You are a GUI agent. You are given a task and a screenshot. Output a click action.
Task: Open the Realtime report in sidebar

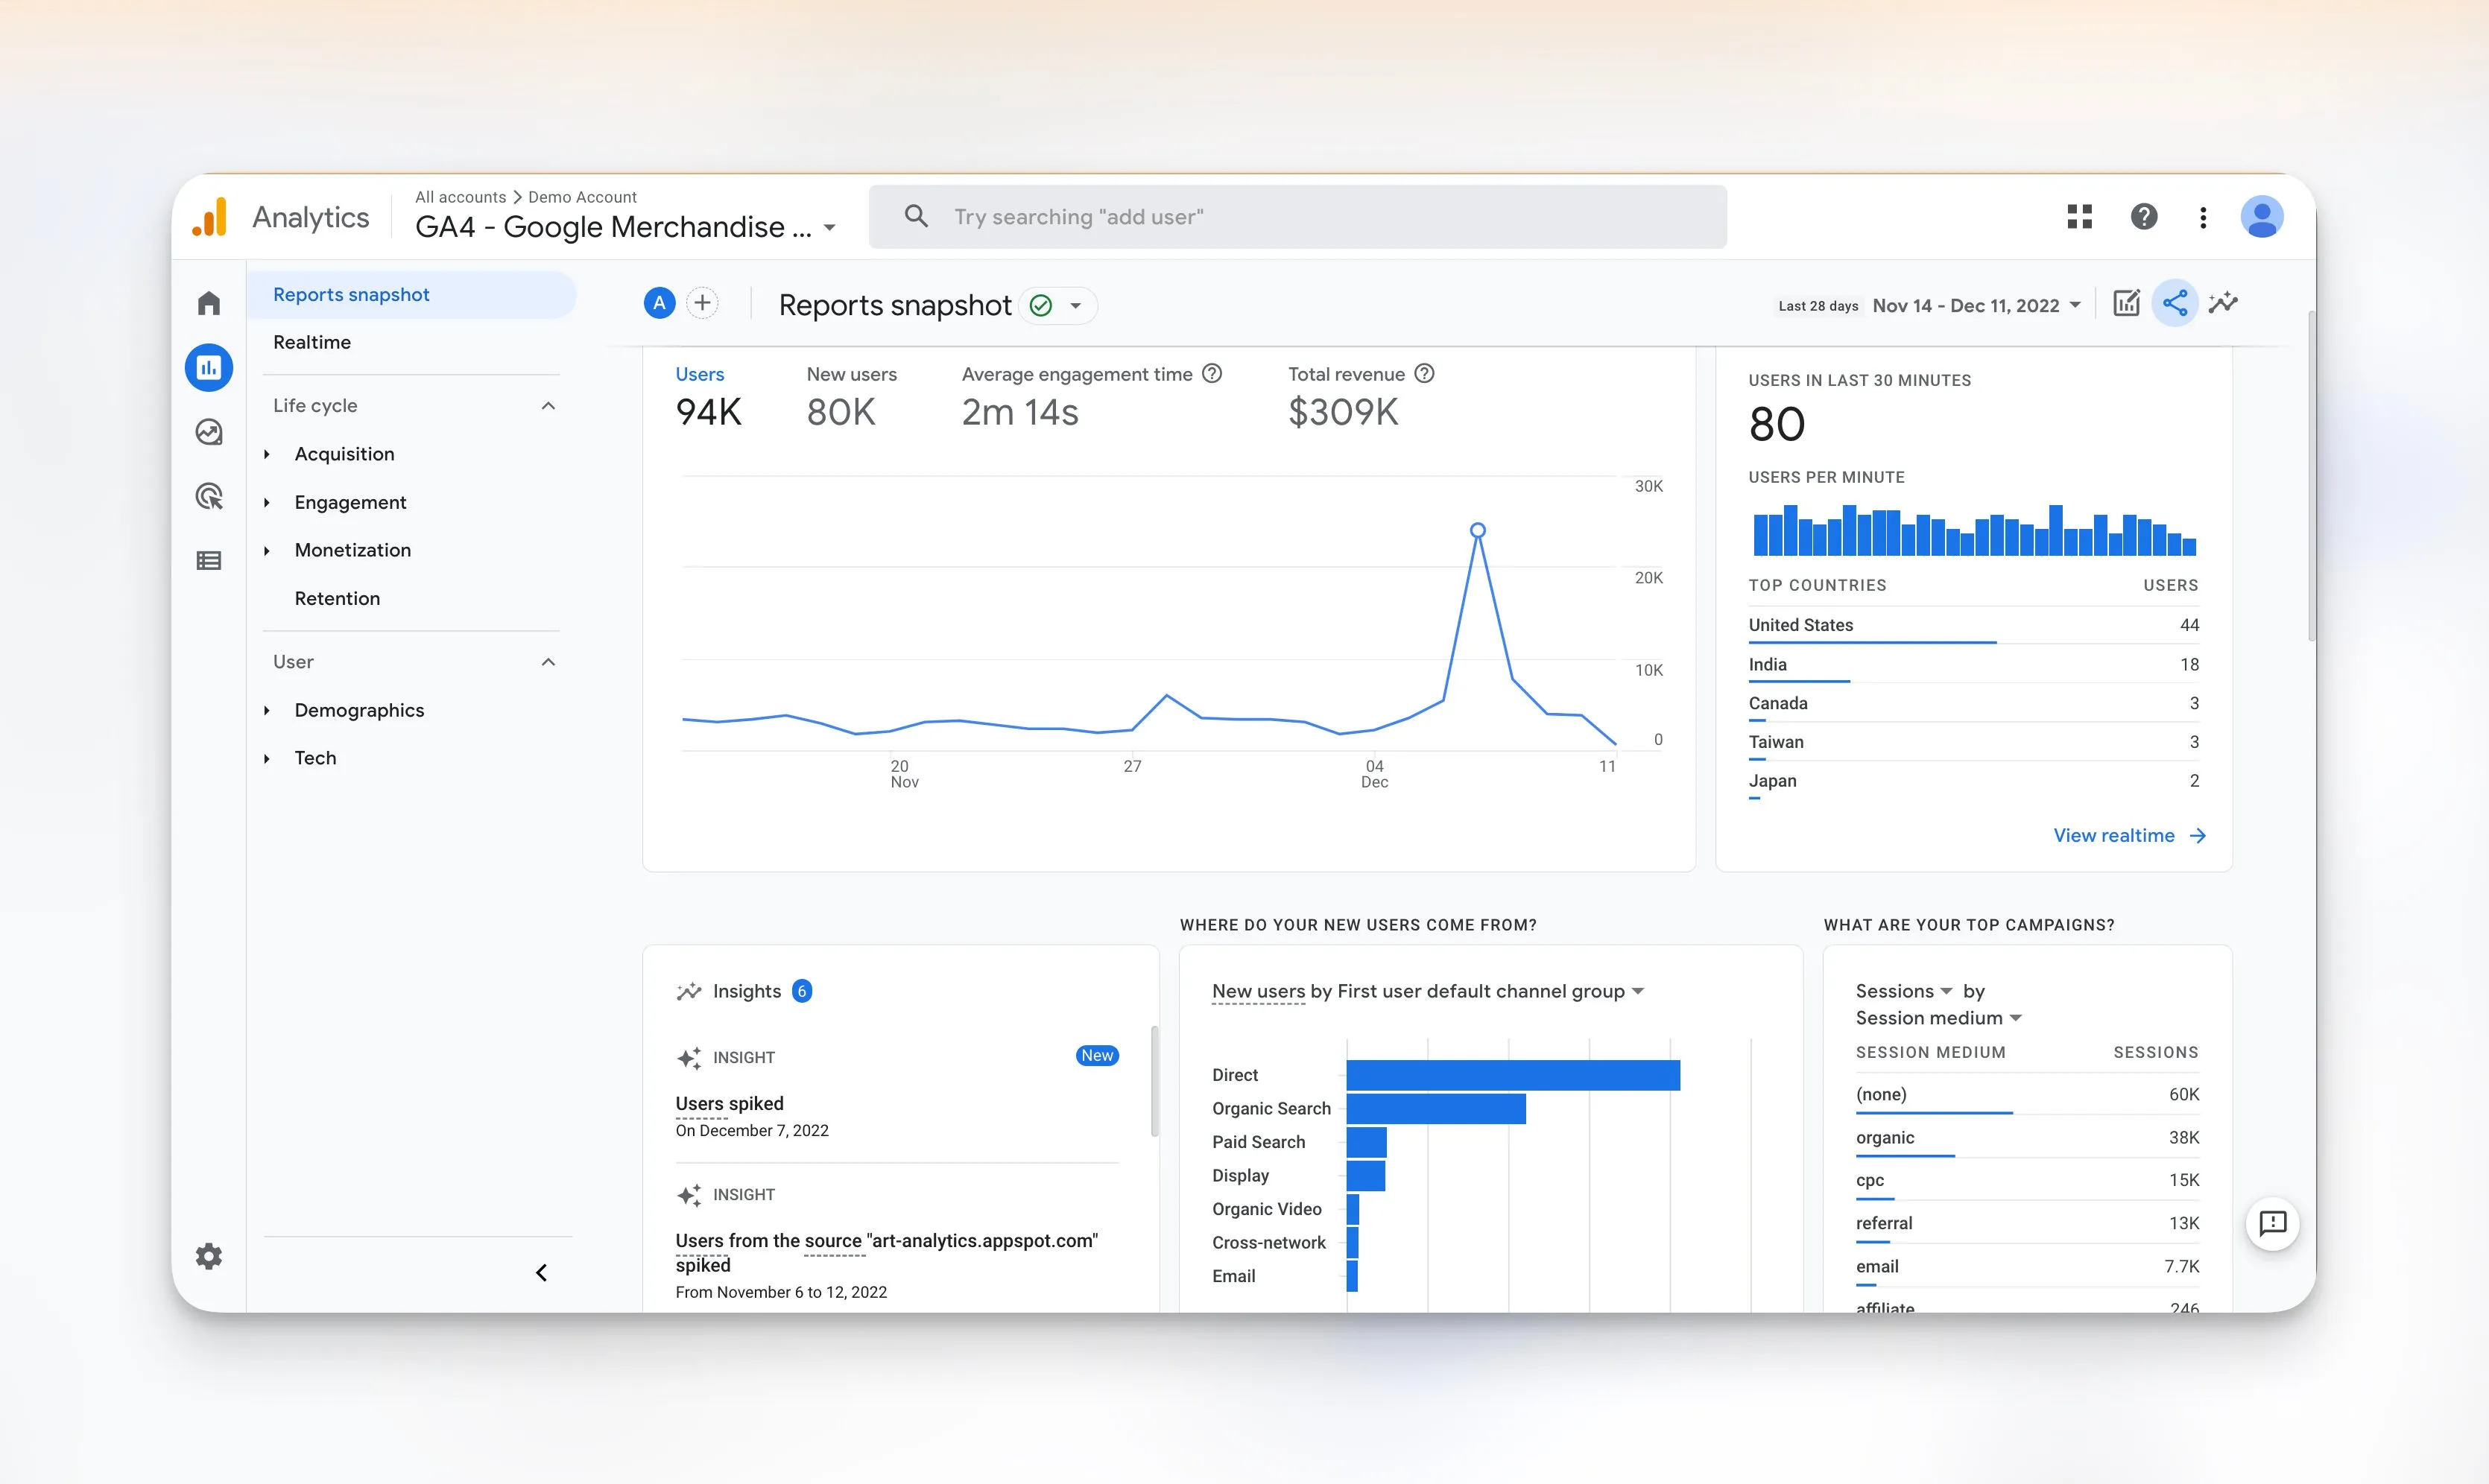click(x=312, y=342)
